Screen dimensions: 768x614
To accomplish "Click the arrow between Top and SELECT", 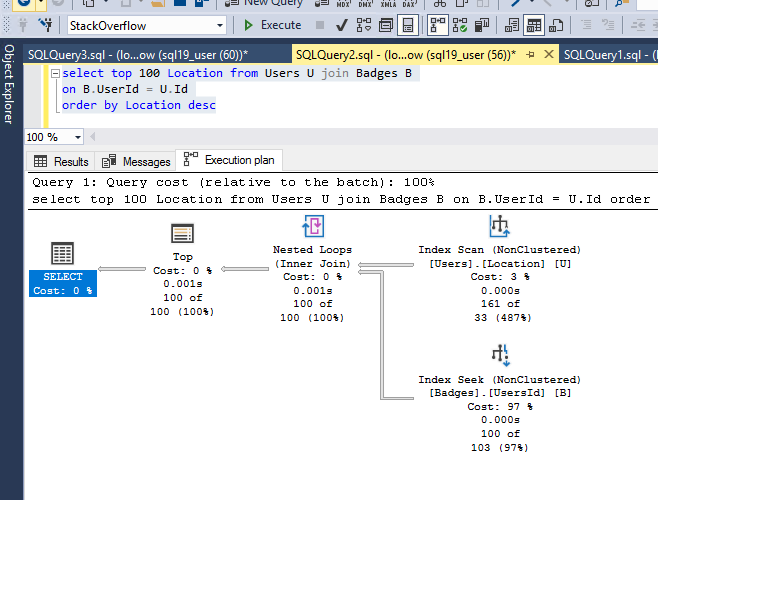I will pyautogui.click(x=122, y=269).
